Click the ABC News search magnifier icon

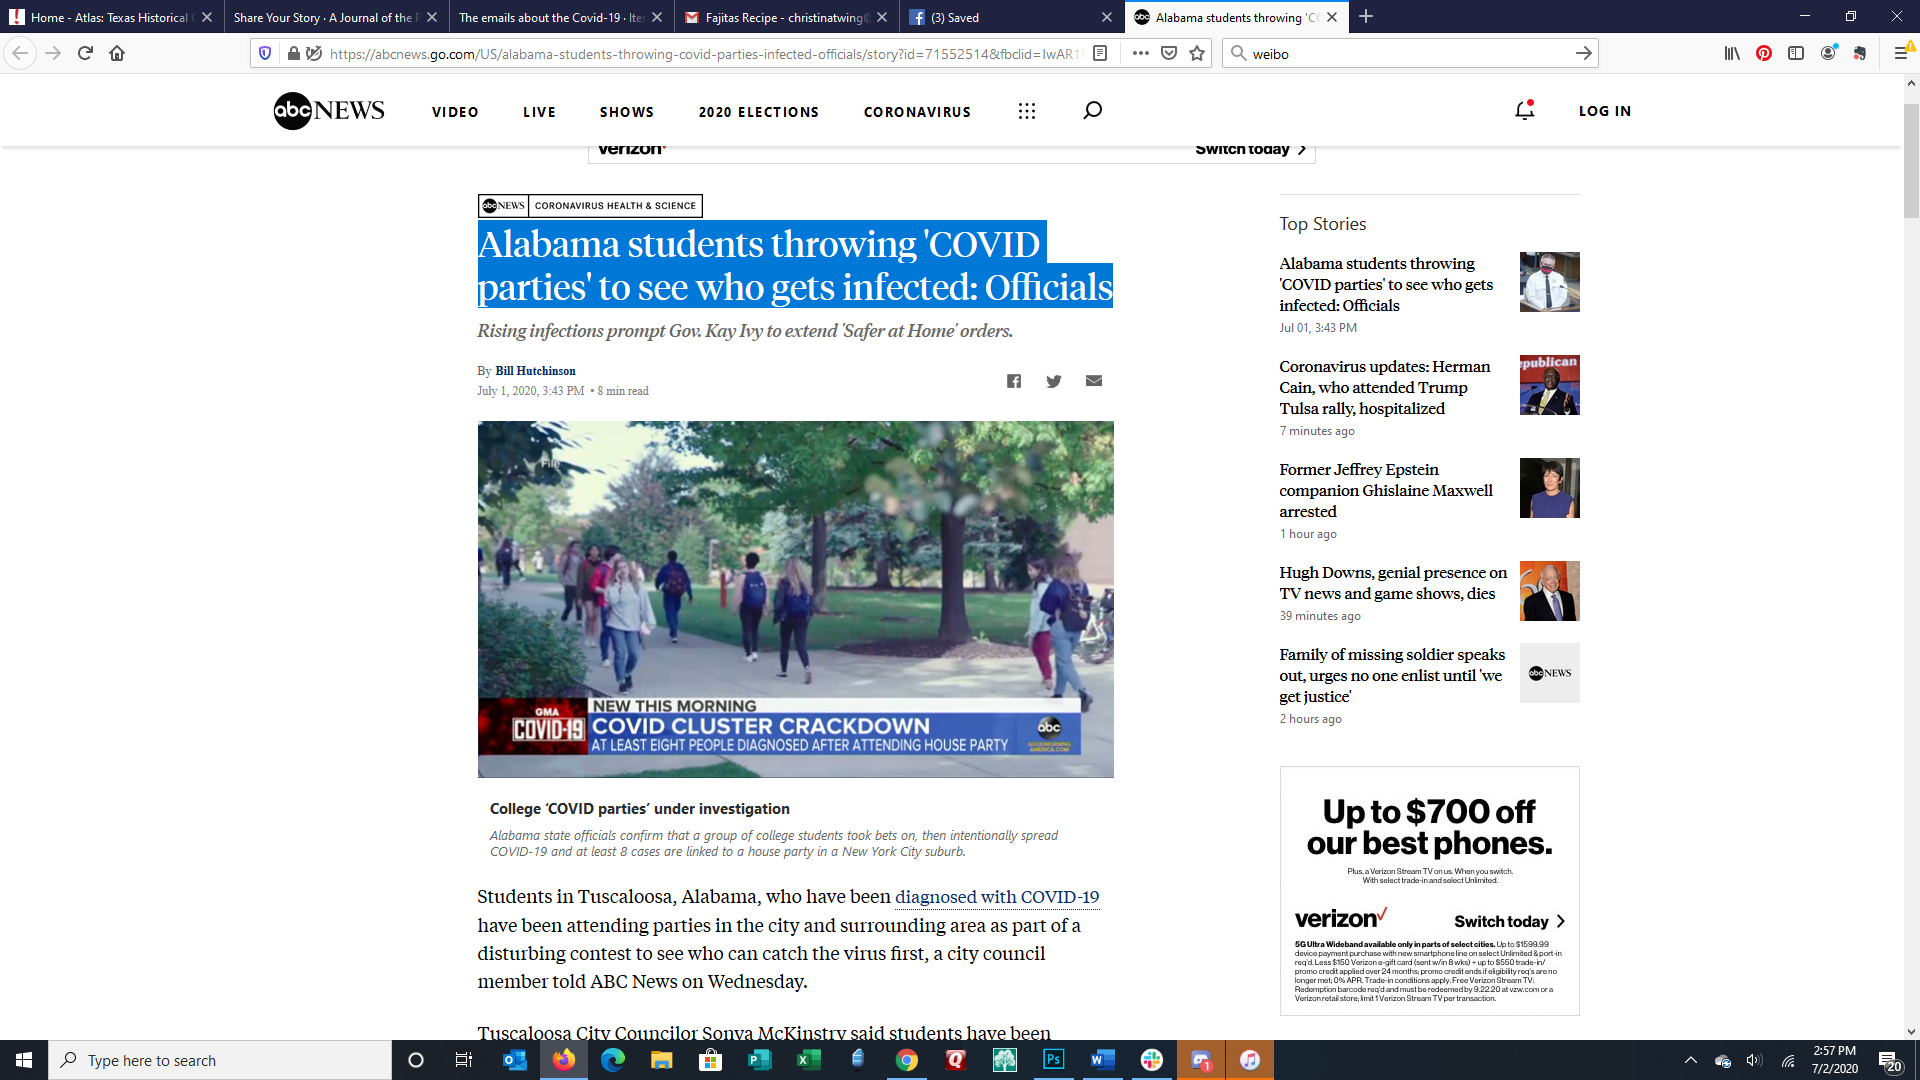[1092, 111]
